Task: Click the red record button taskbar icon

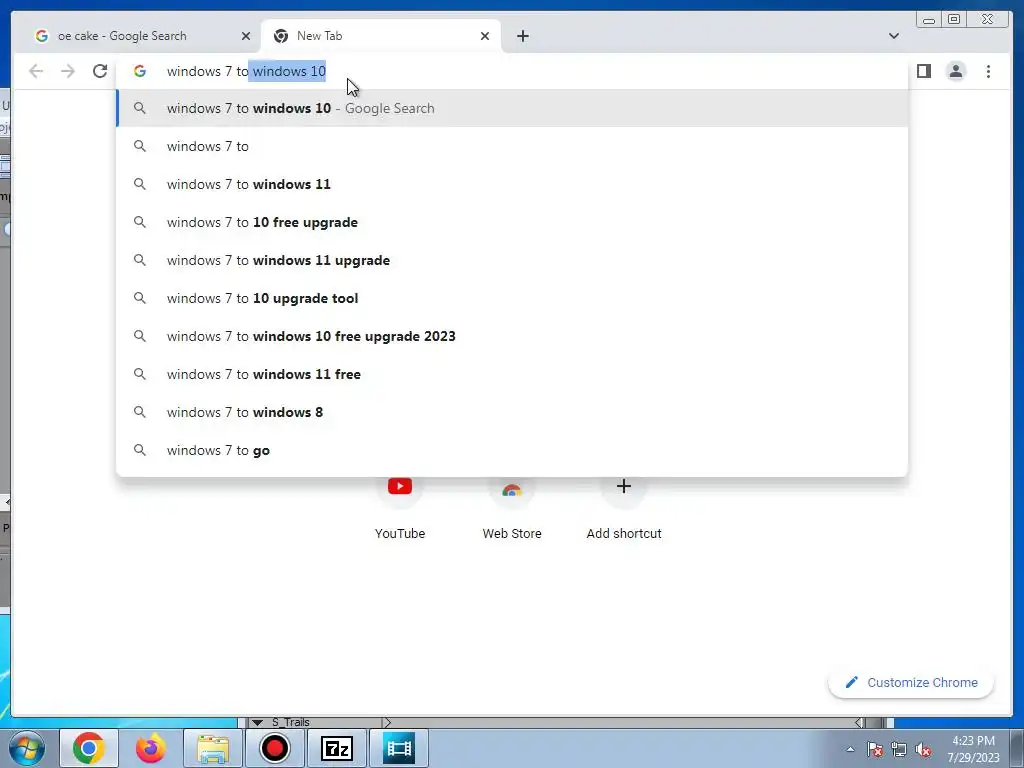Action: (274, 748)
